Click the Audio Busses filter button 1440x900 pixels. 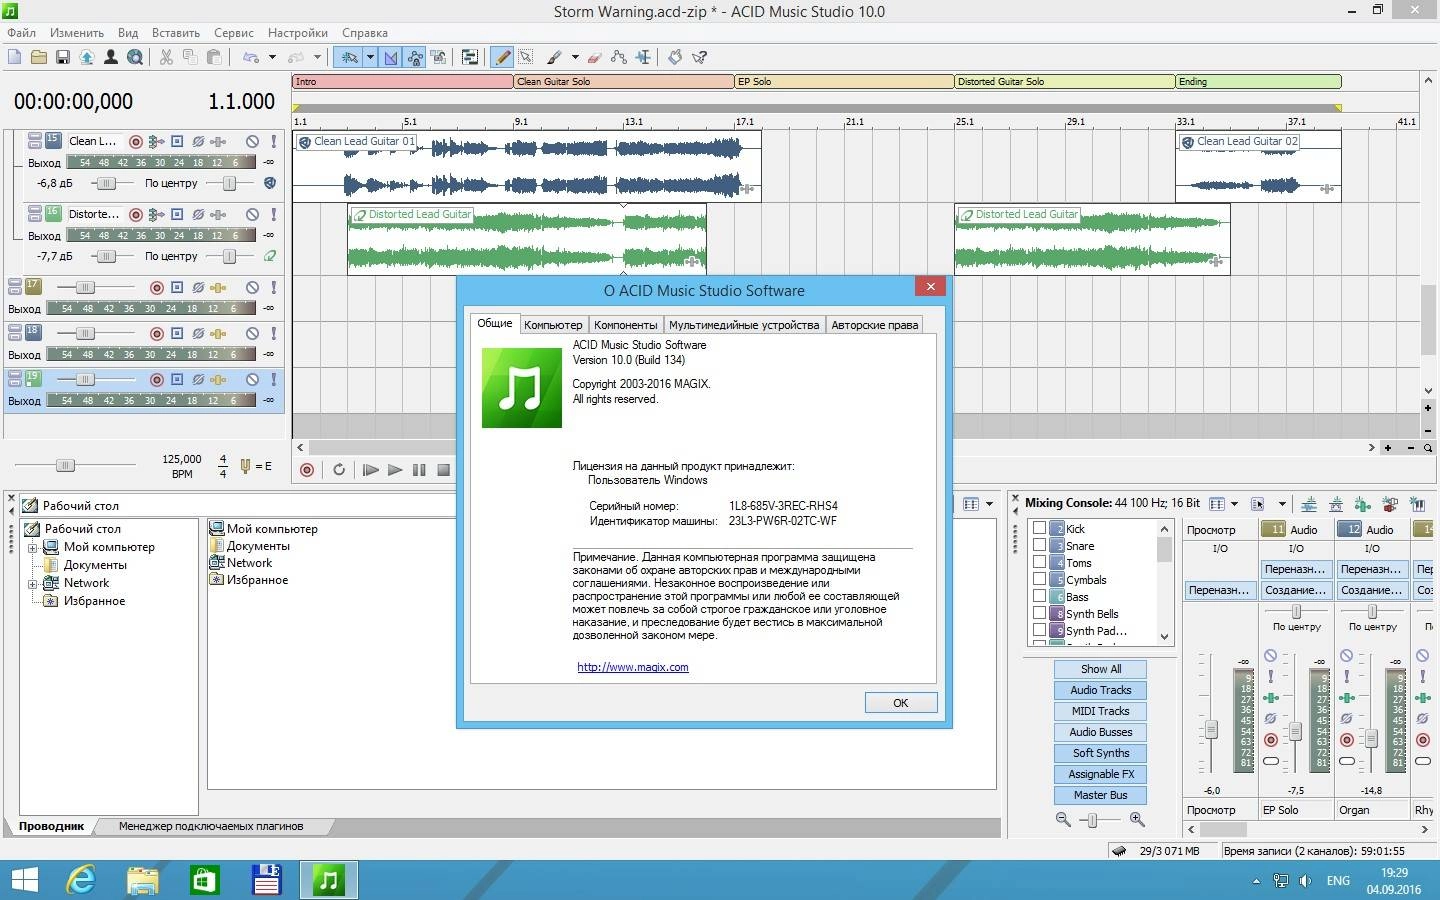[x=1100, y=732]
